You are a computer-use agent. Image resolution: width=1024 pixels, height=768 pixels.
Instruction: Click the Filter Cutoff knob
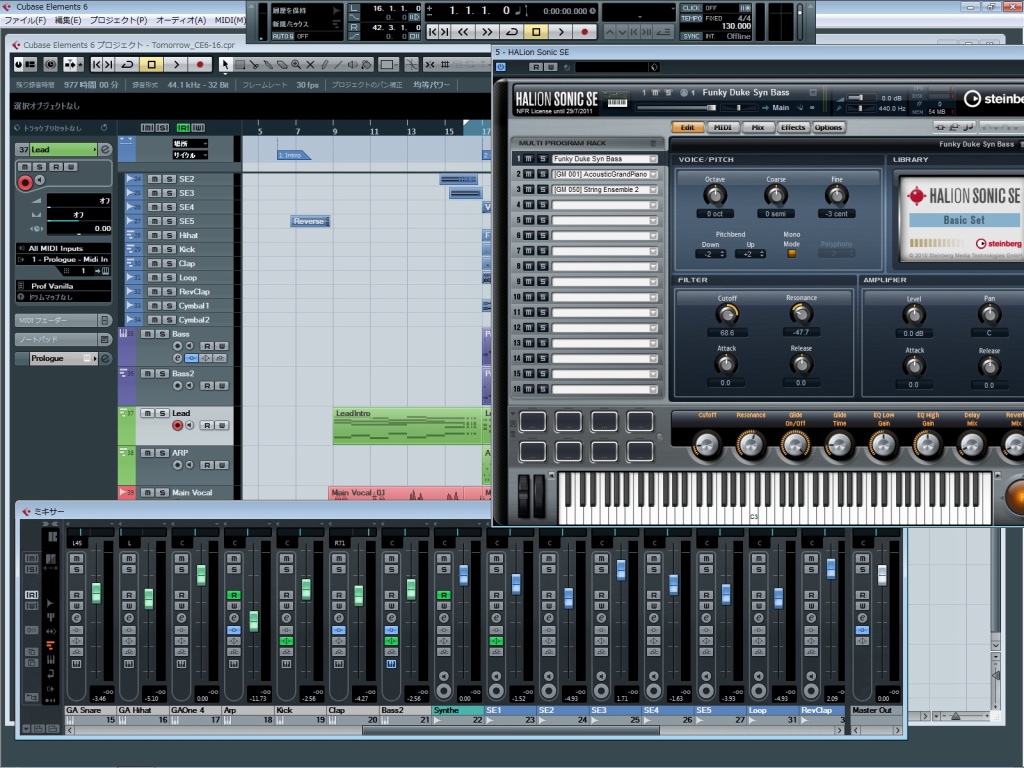[727, 315]
